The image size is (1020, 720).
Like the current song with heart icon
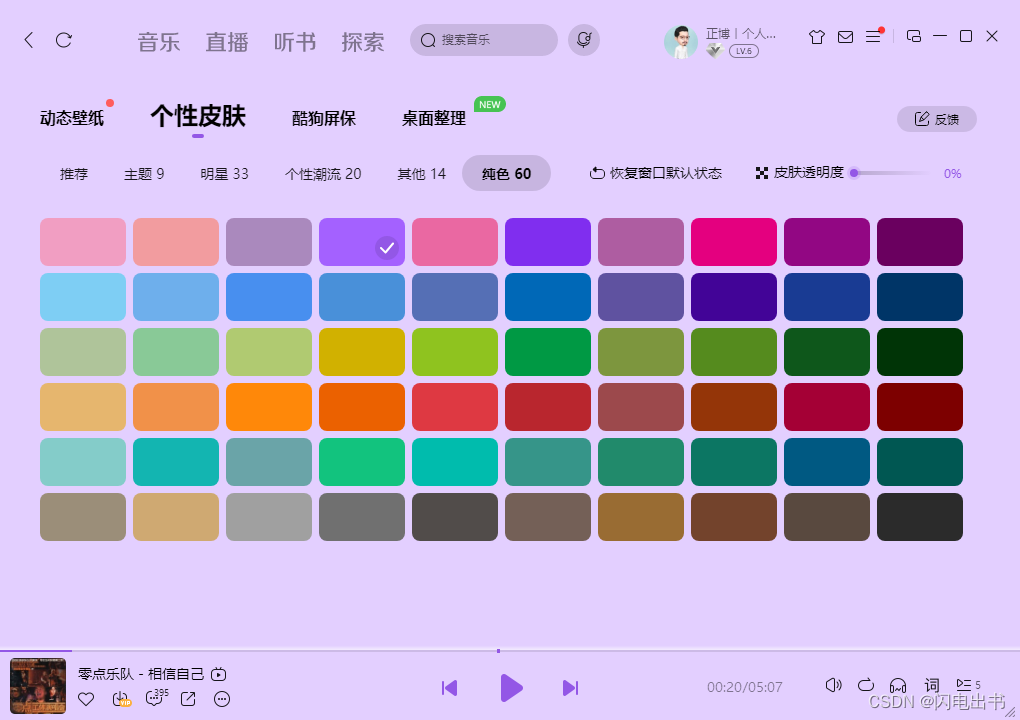[86, 699]
